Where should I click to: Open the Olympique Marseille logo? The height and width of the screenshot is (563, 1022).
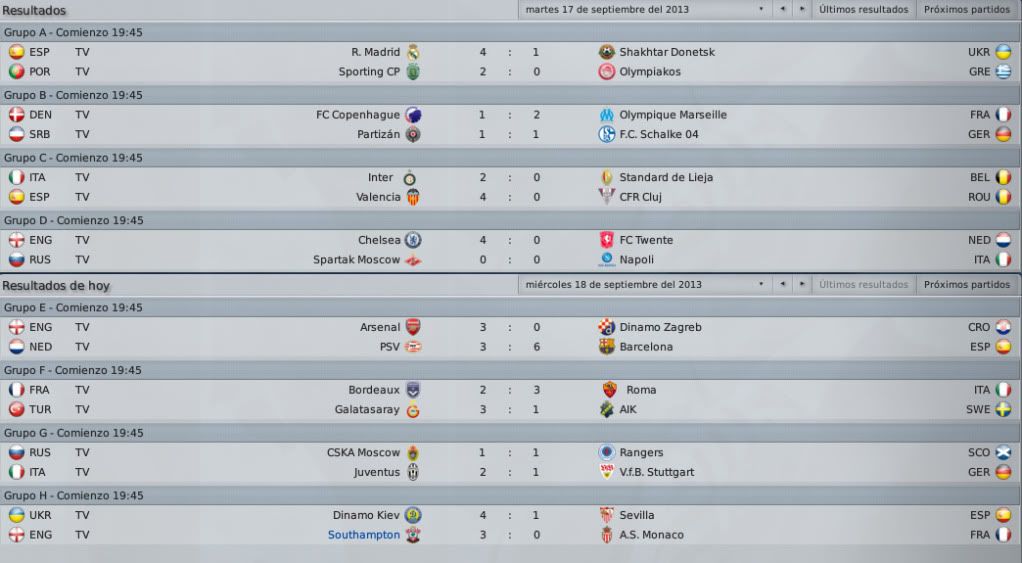(606, 115)
